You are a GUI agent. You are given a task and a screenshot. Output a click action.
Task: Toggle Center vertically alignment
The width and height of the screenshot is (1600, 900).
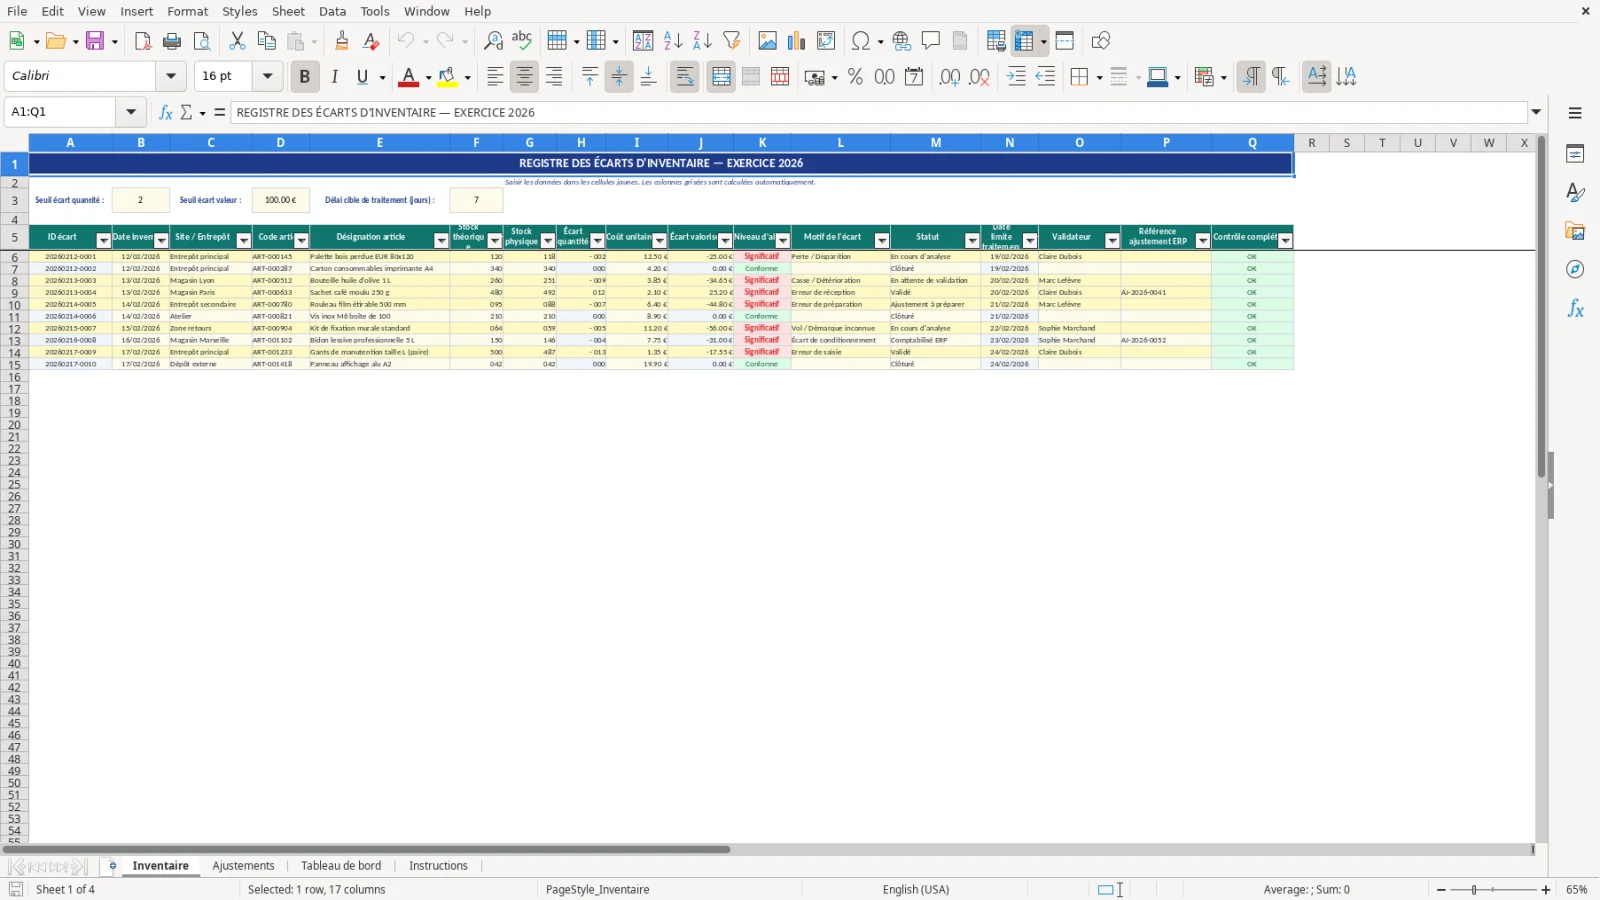[x=619, y=77]
